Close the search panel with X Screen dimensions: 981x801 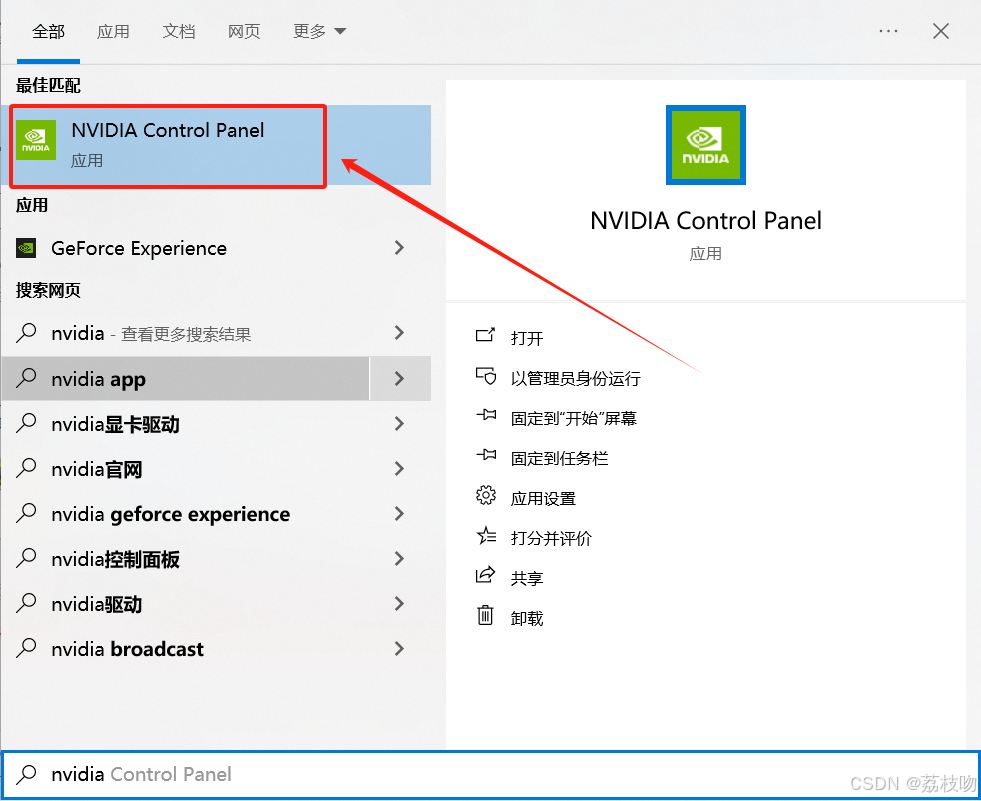point(941,31)
